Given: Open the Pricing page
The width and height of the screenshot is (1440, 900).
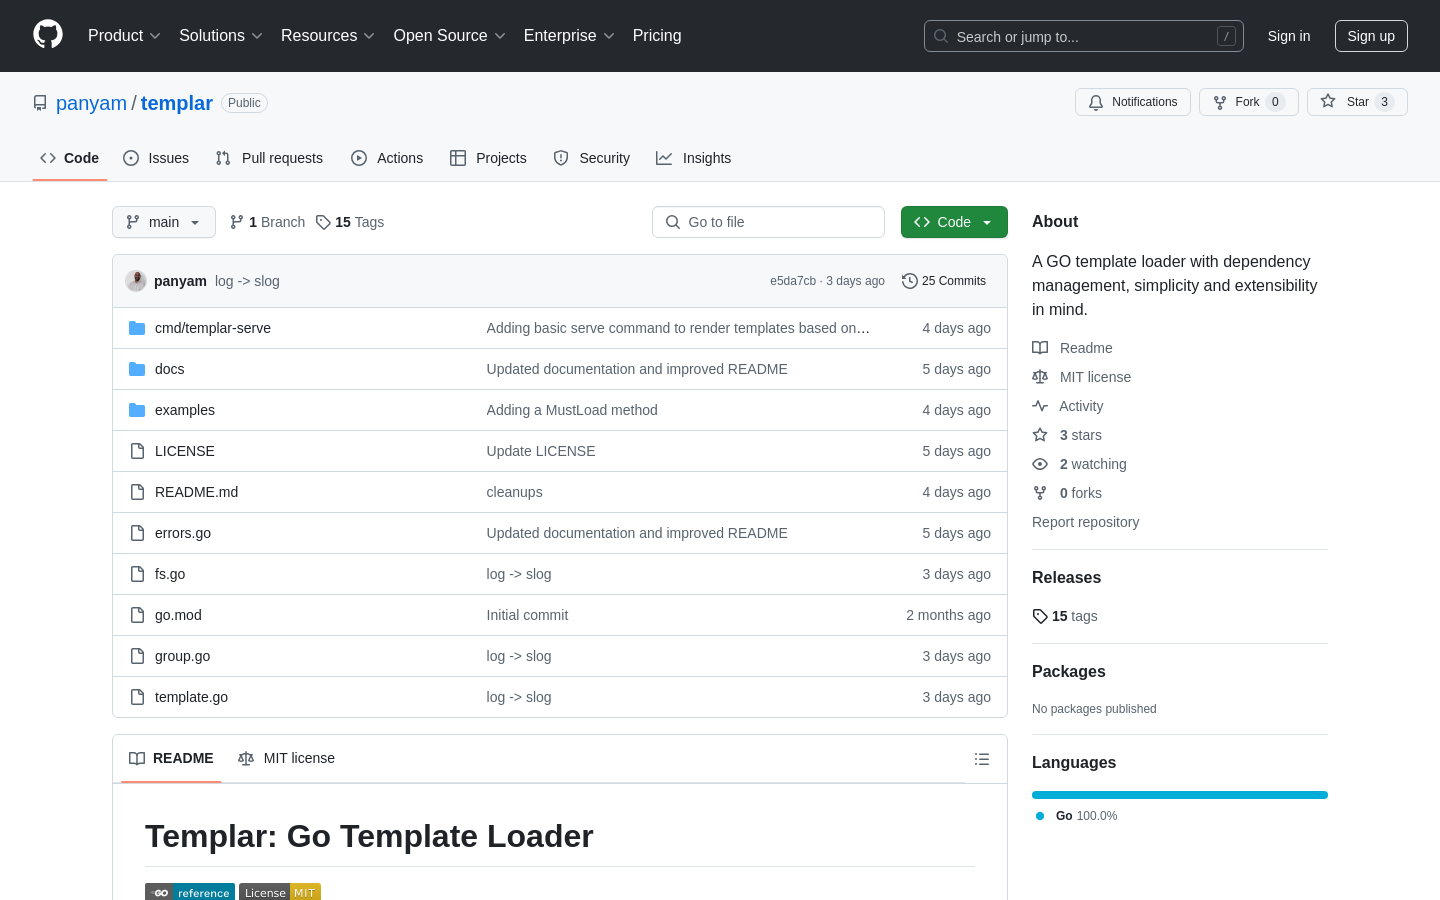Looking at the screenshot, I should pos(657,36).
